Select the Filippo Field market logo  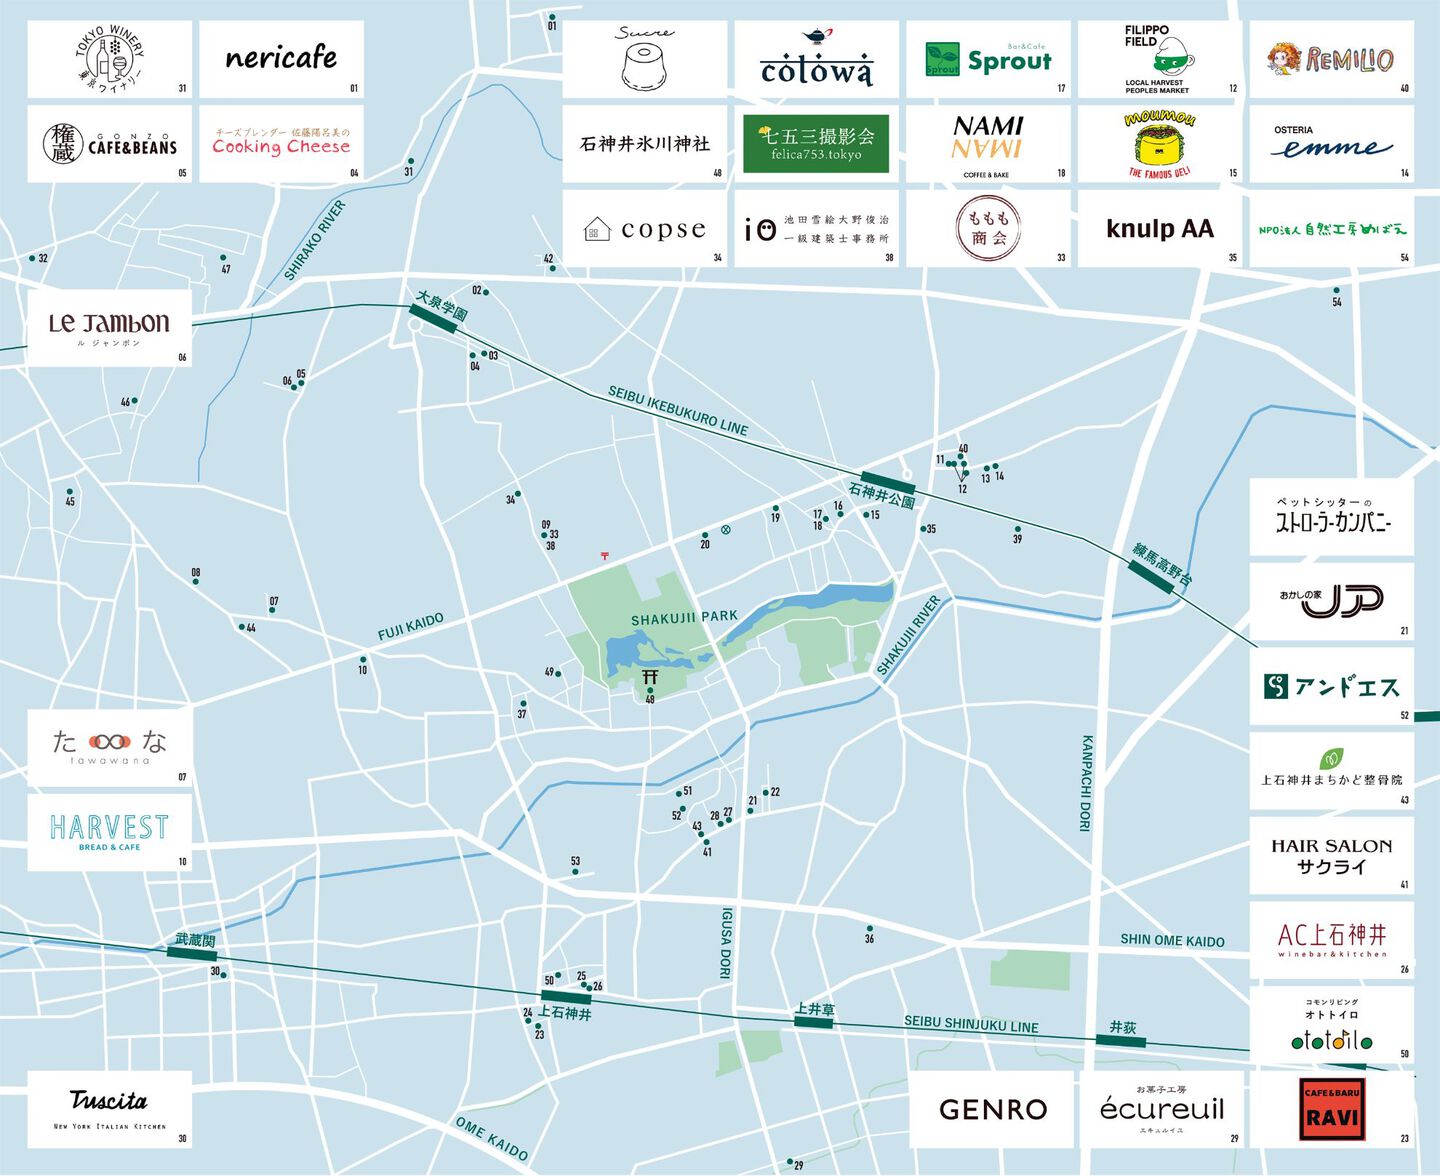click(x=1159, y=59)
